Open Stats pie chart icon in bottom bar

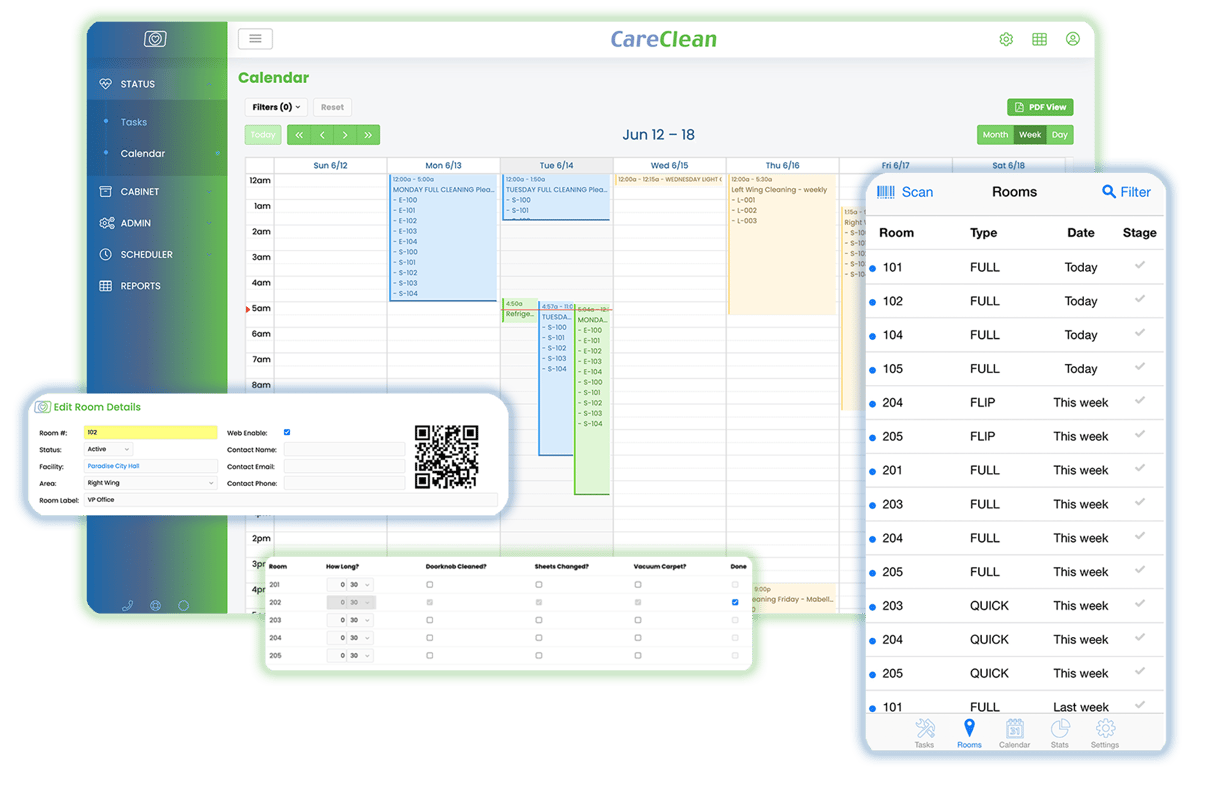tap(1059, 729)
